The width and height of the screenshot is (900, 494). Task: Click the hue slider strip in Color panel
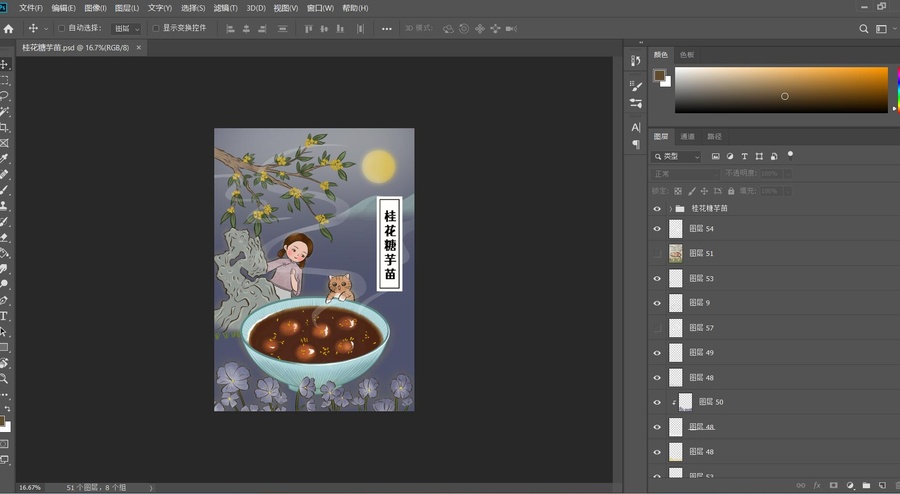[x=898, y=90]
